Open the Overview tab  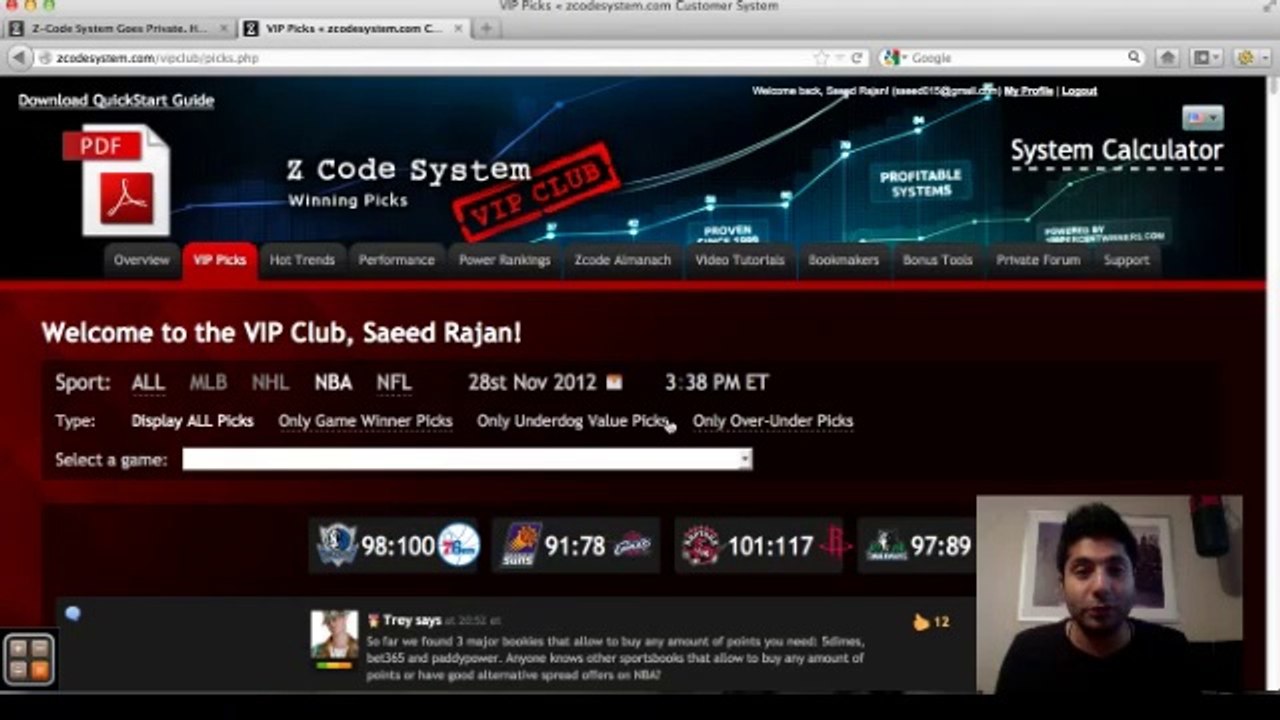(141, 260)
